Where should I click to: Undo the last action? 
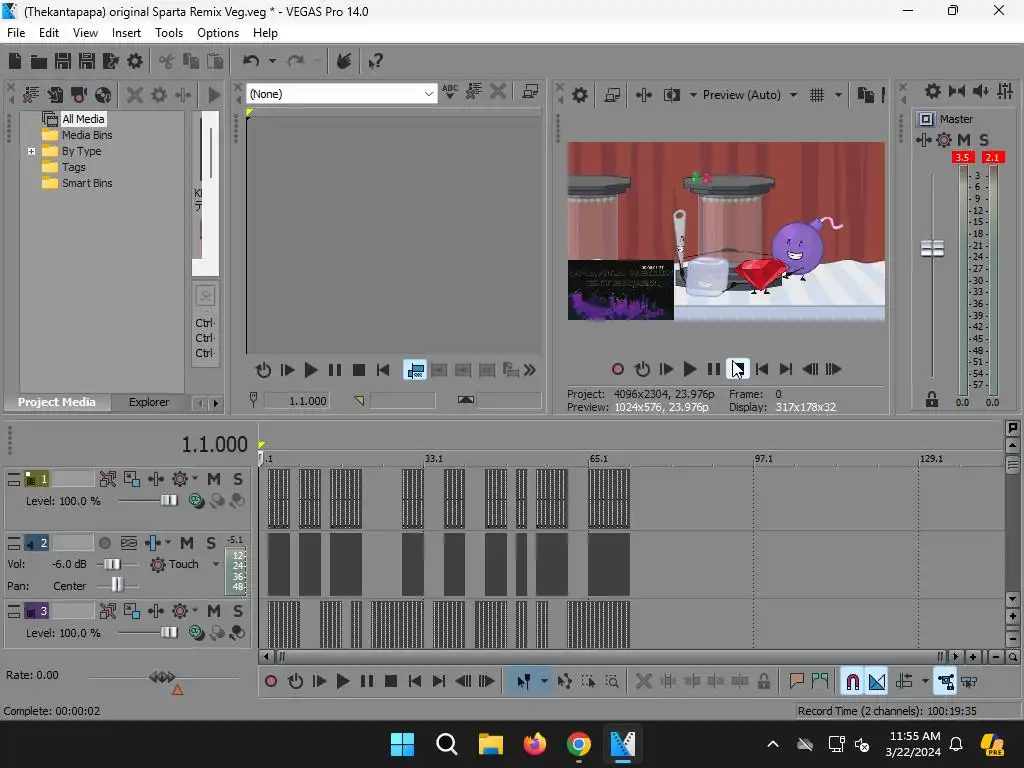tap(251, 61)
